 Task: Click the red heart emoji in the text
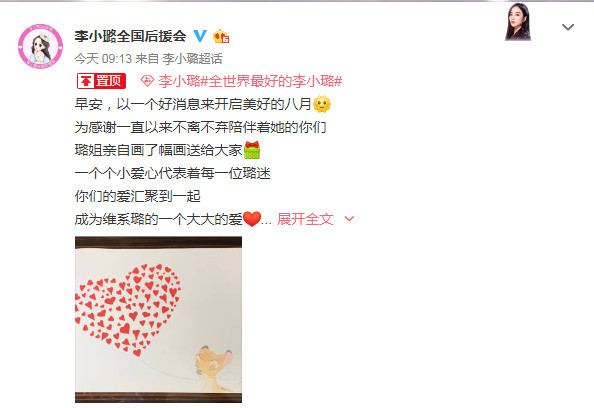pyautogui.click(x=252, y=219)
